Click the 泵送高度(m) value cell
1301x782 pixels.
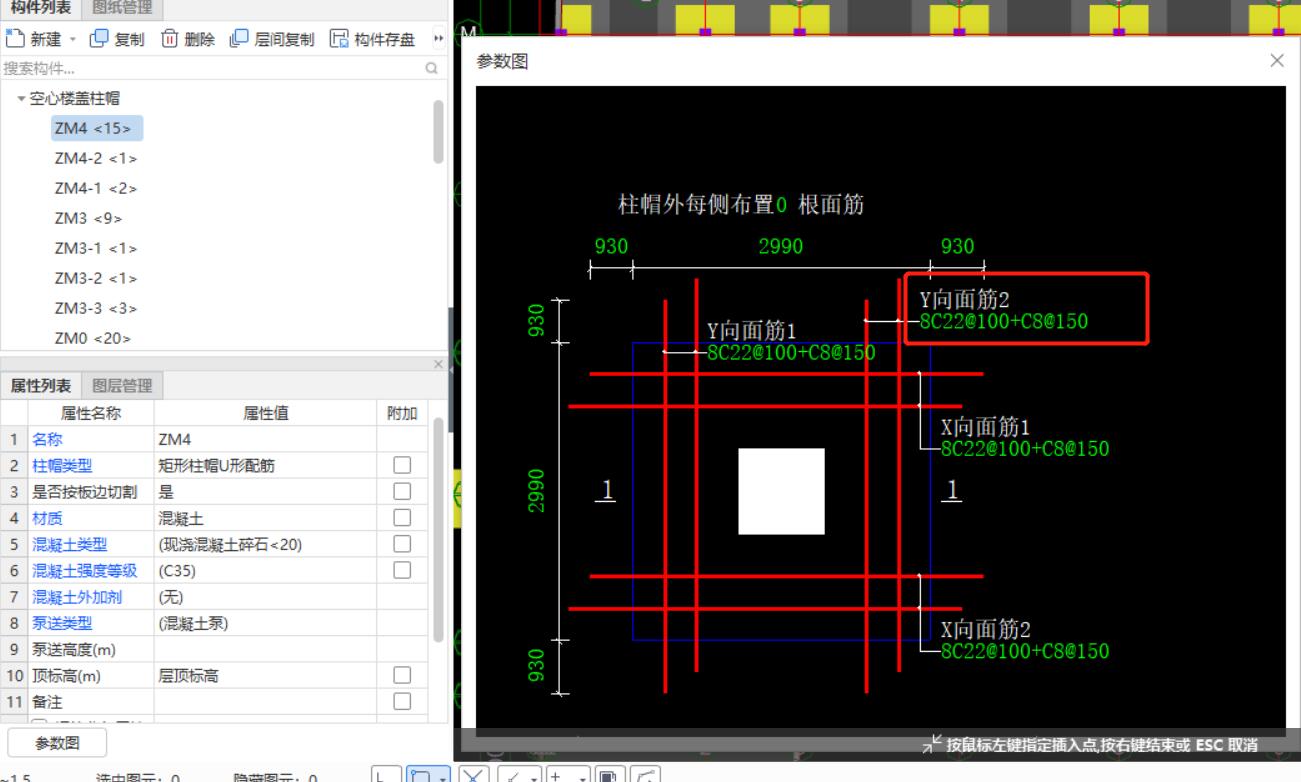coord(265,649)
